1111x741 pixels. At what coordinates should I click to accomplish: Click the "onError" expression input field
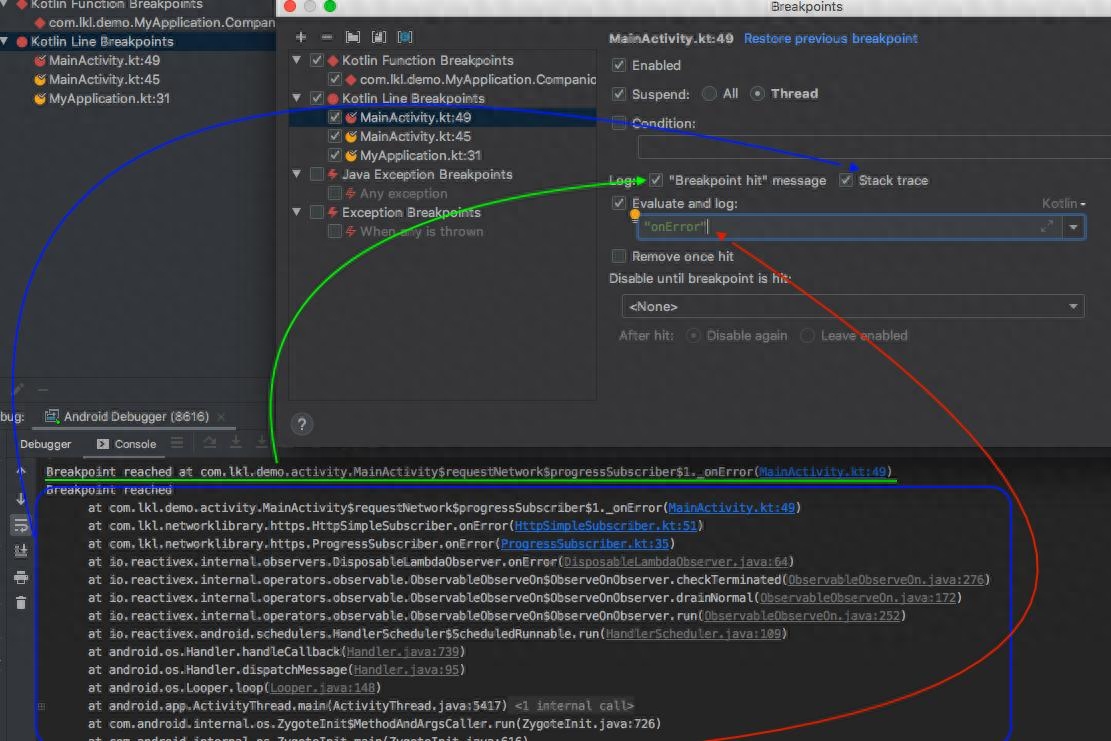(850, 227)
